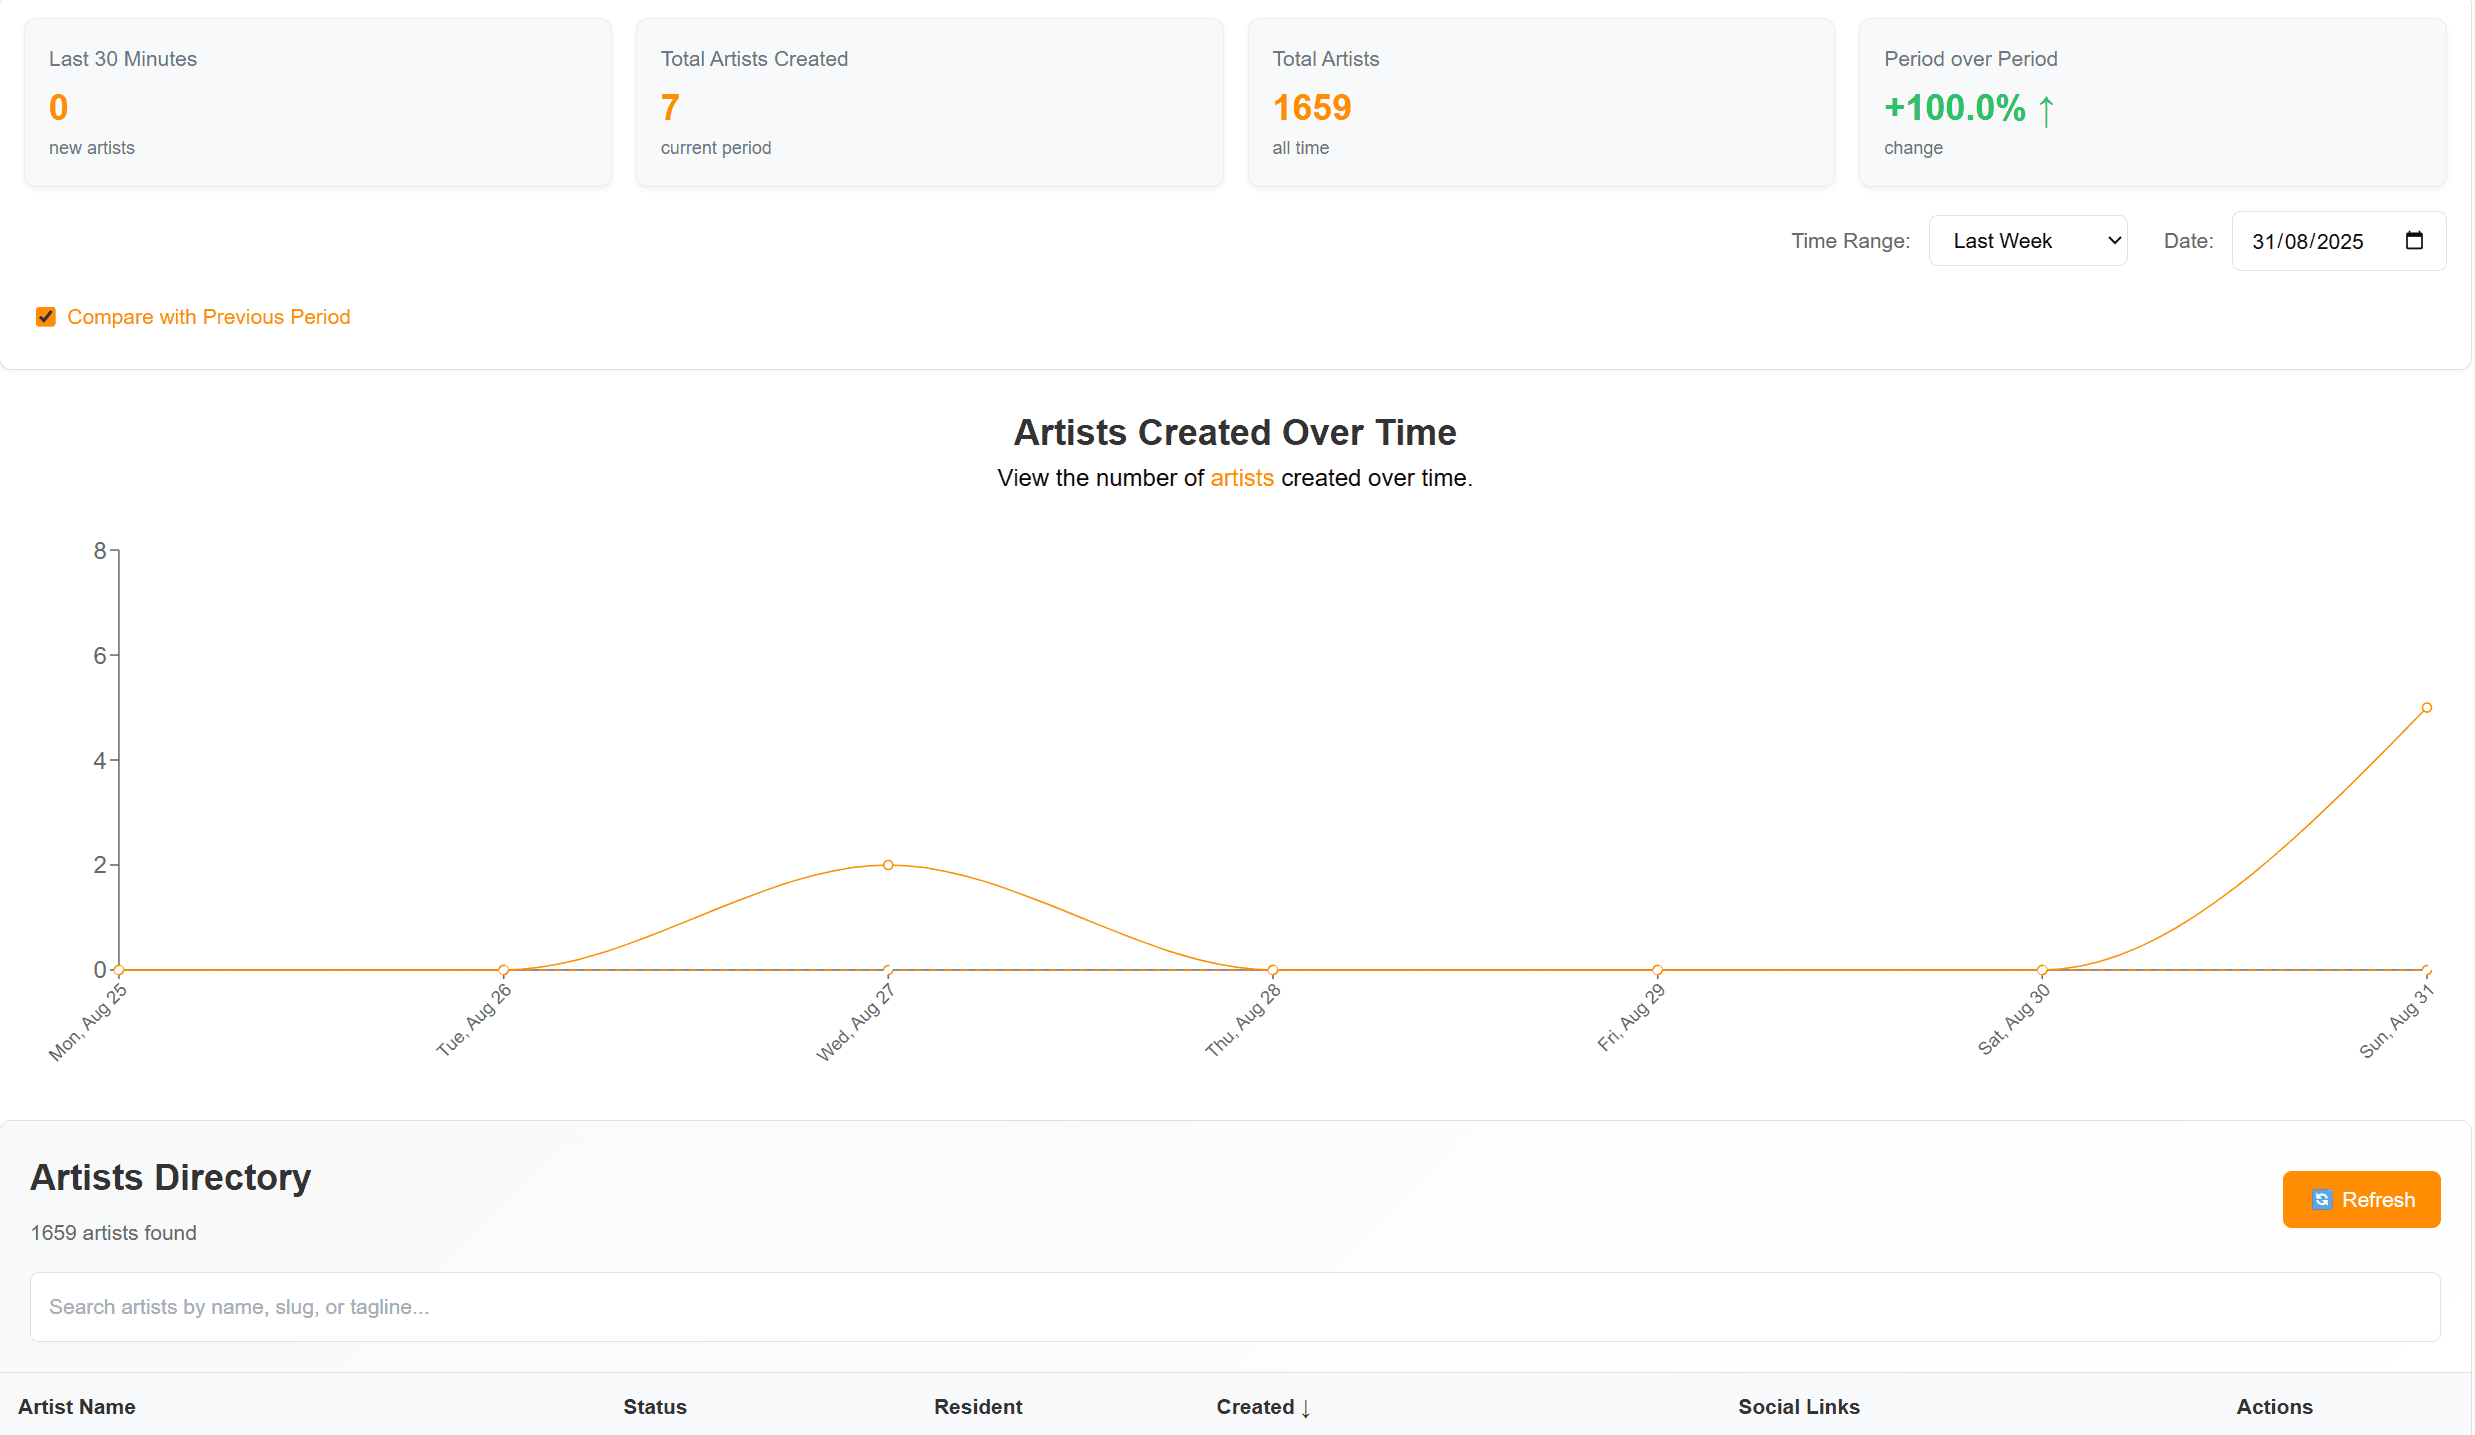This screenshot has width=2475, height=1435.
Task: Click the sort arrow next to Created header
Action: point(1307,1408)
